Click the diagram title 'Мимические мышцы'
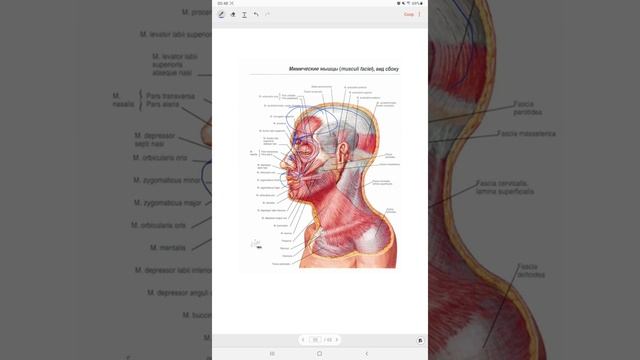The width and height of the screenshot is (640, 360). pyautogui.click(x=313, y=69)
